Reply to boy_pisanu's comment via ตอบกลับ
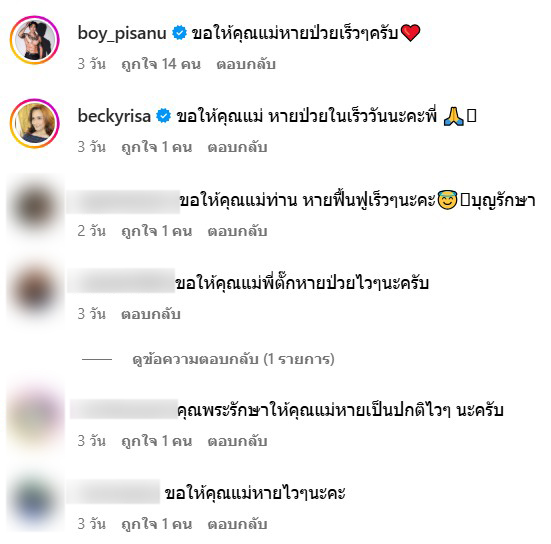The height and width of the screenshot is (544, 551). (x=246, y=64)
